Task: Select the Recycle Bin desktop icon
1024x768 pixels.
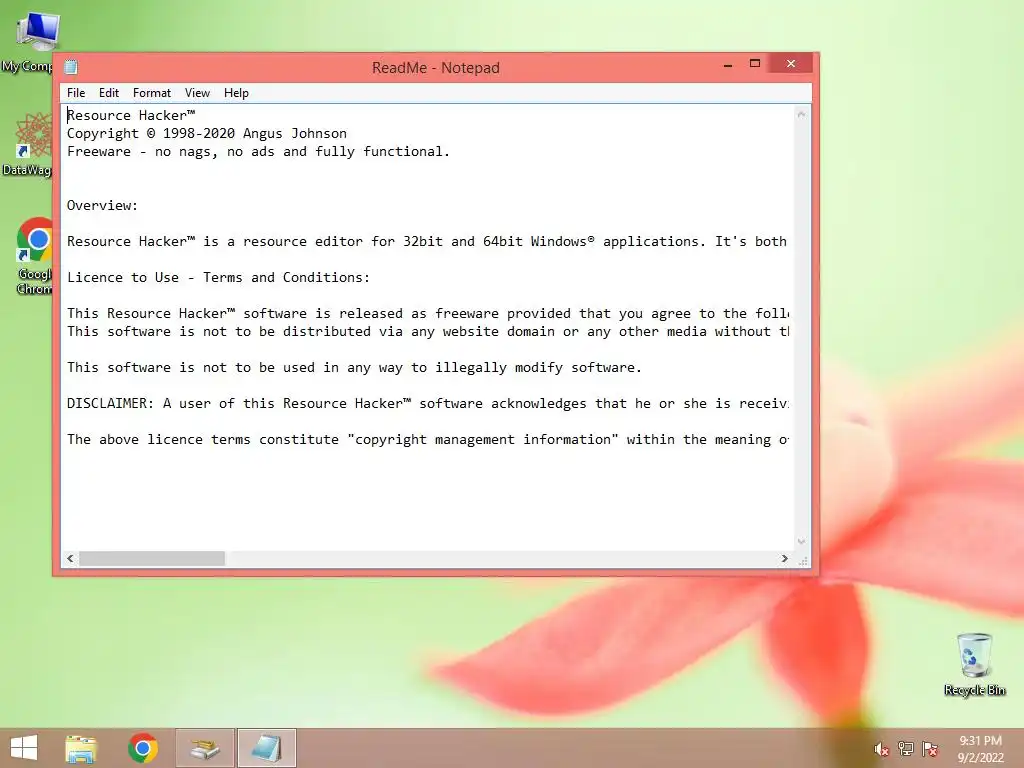Action: pyautogui.click(x=974, y=664)
